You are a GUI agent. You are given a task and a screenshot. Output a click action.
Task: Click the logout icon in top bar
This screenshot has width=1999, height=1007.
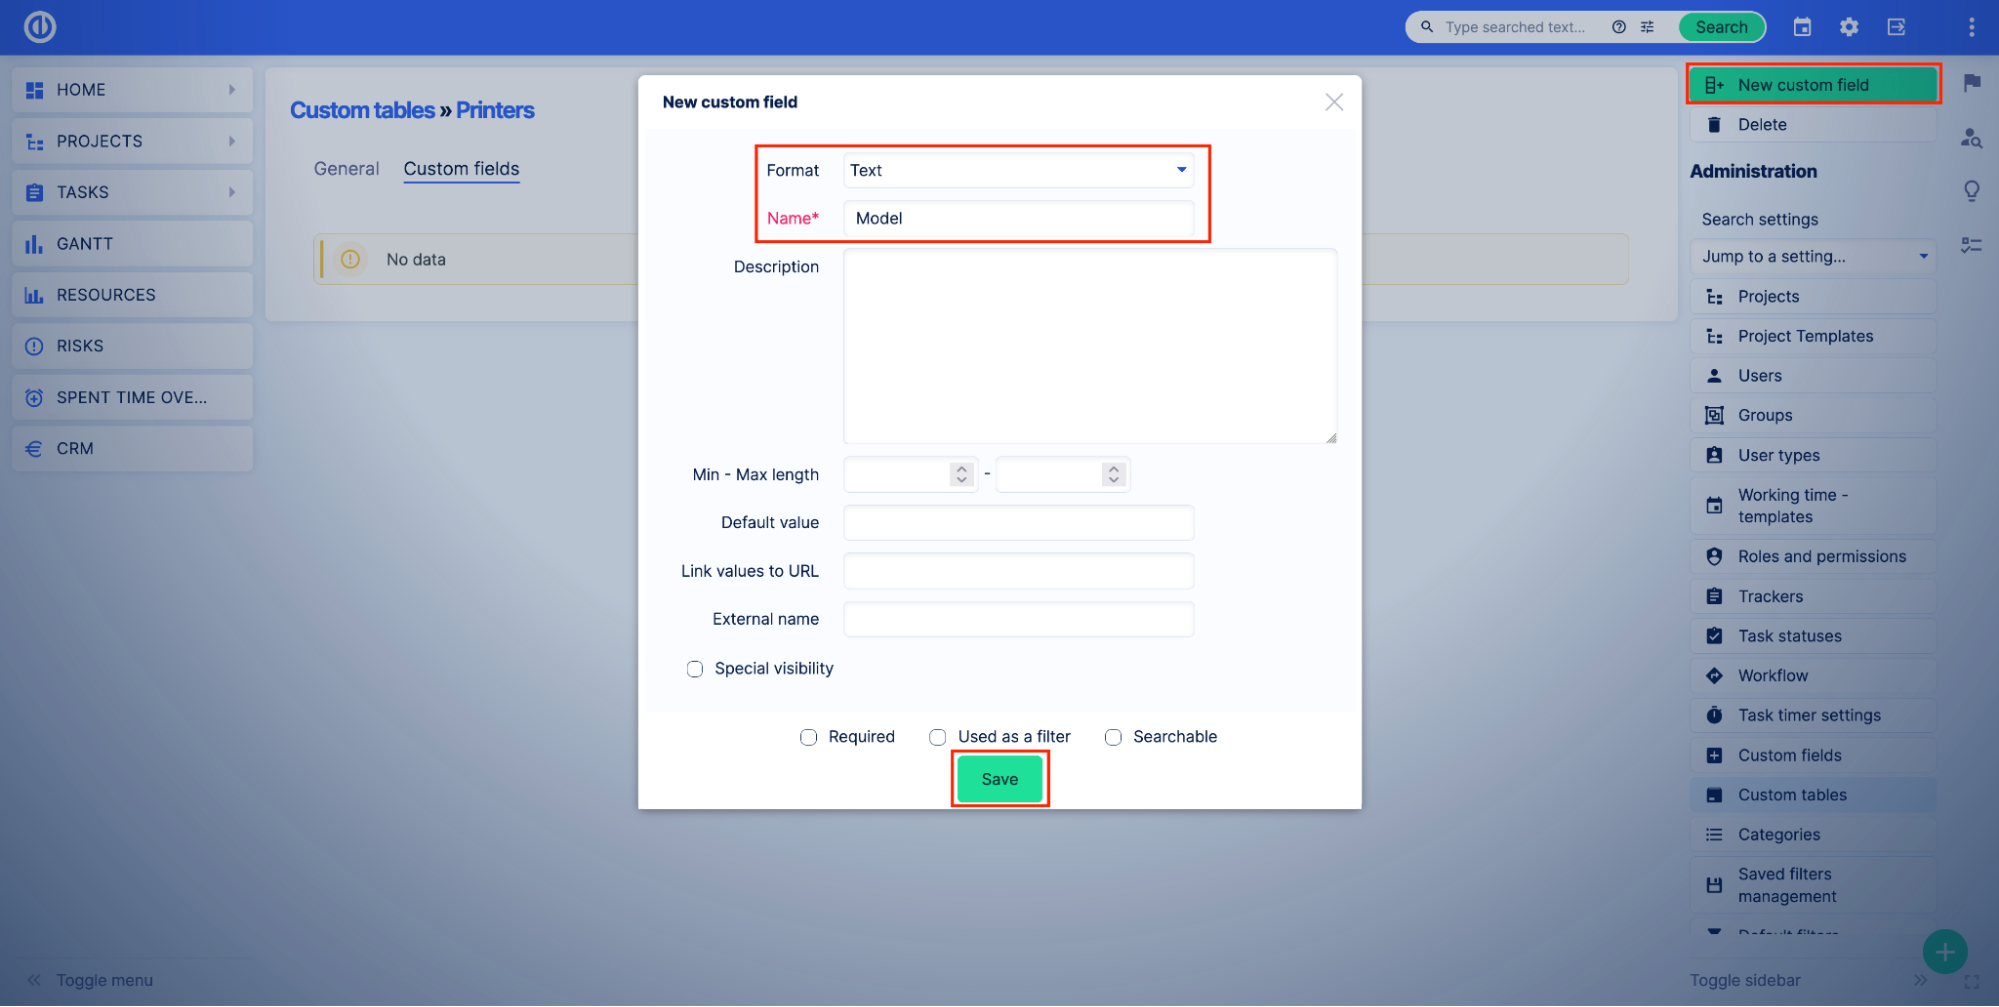pyautogui.click(x=1896, y=27)
